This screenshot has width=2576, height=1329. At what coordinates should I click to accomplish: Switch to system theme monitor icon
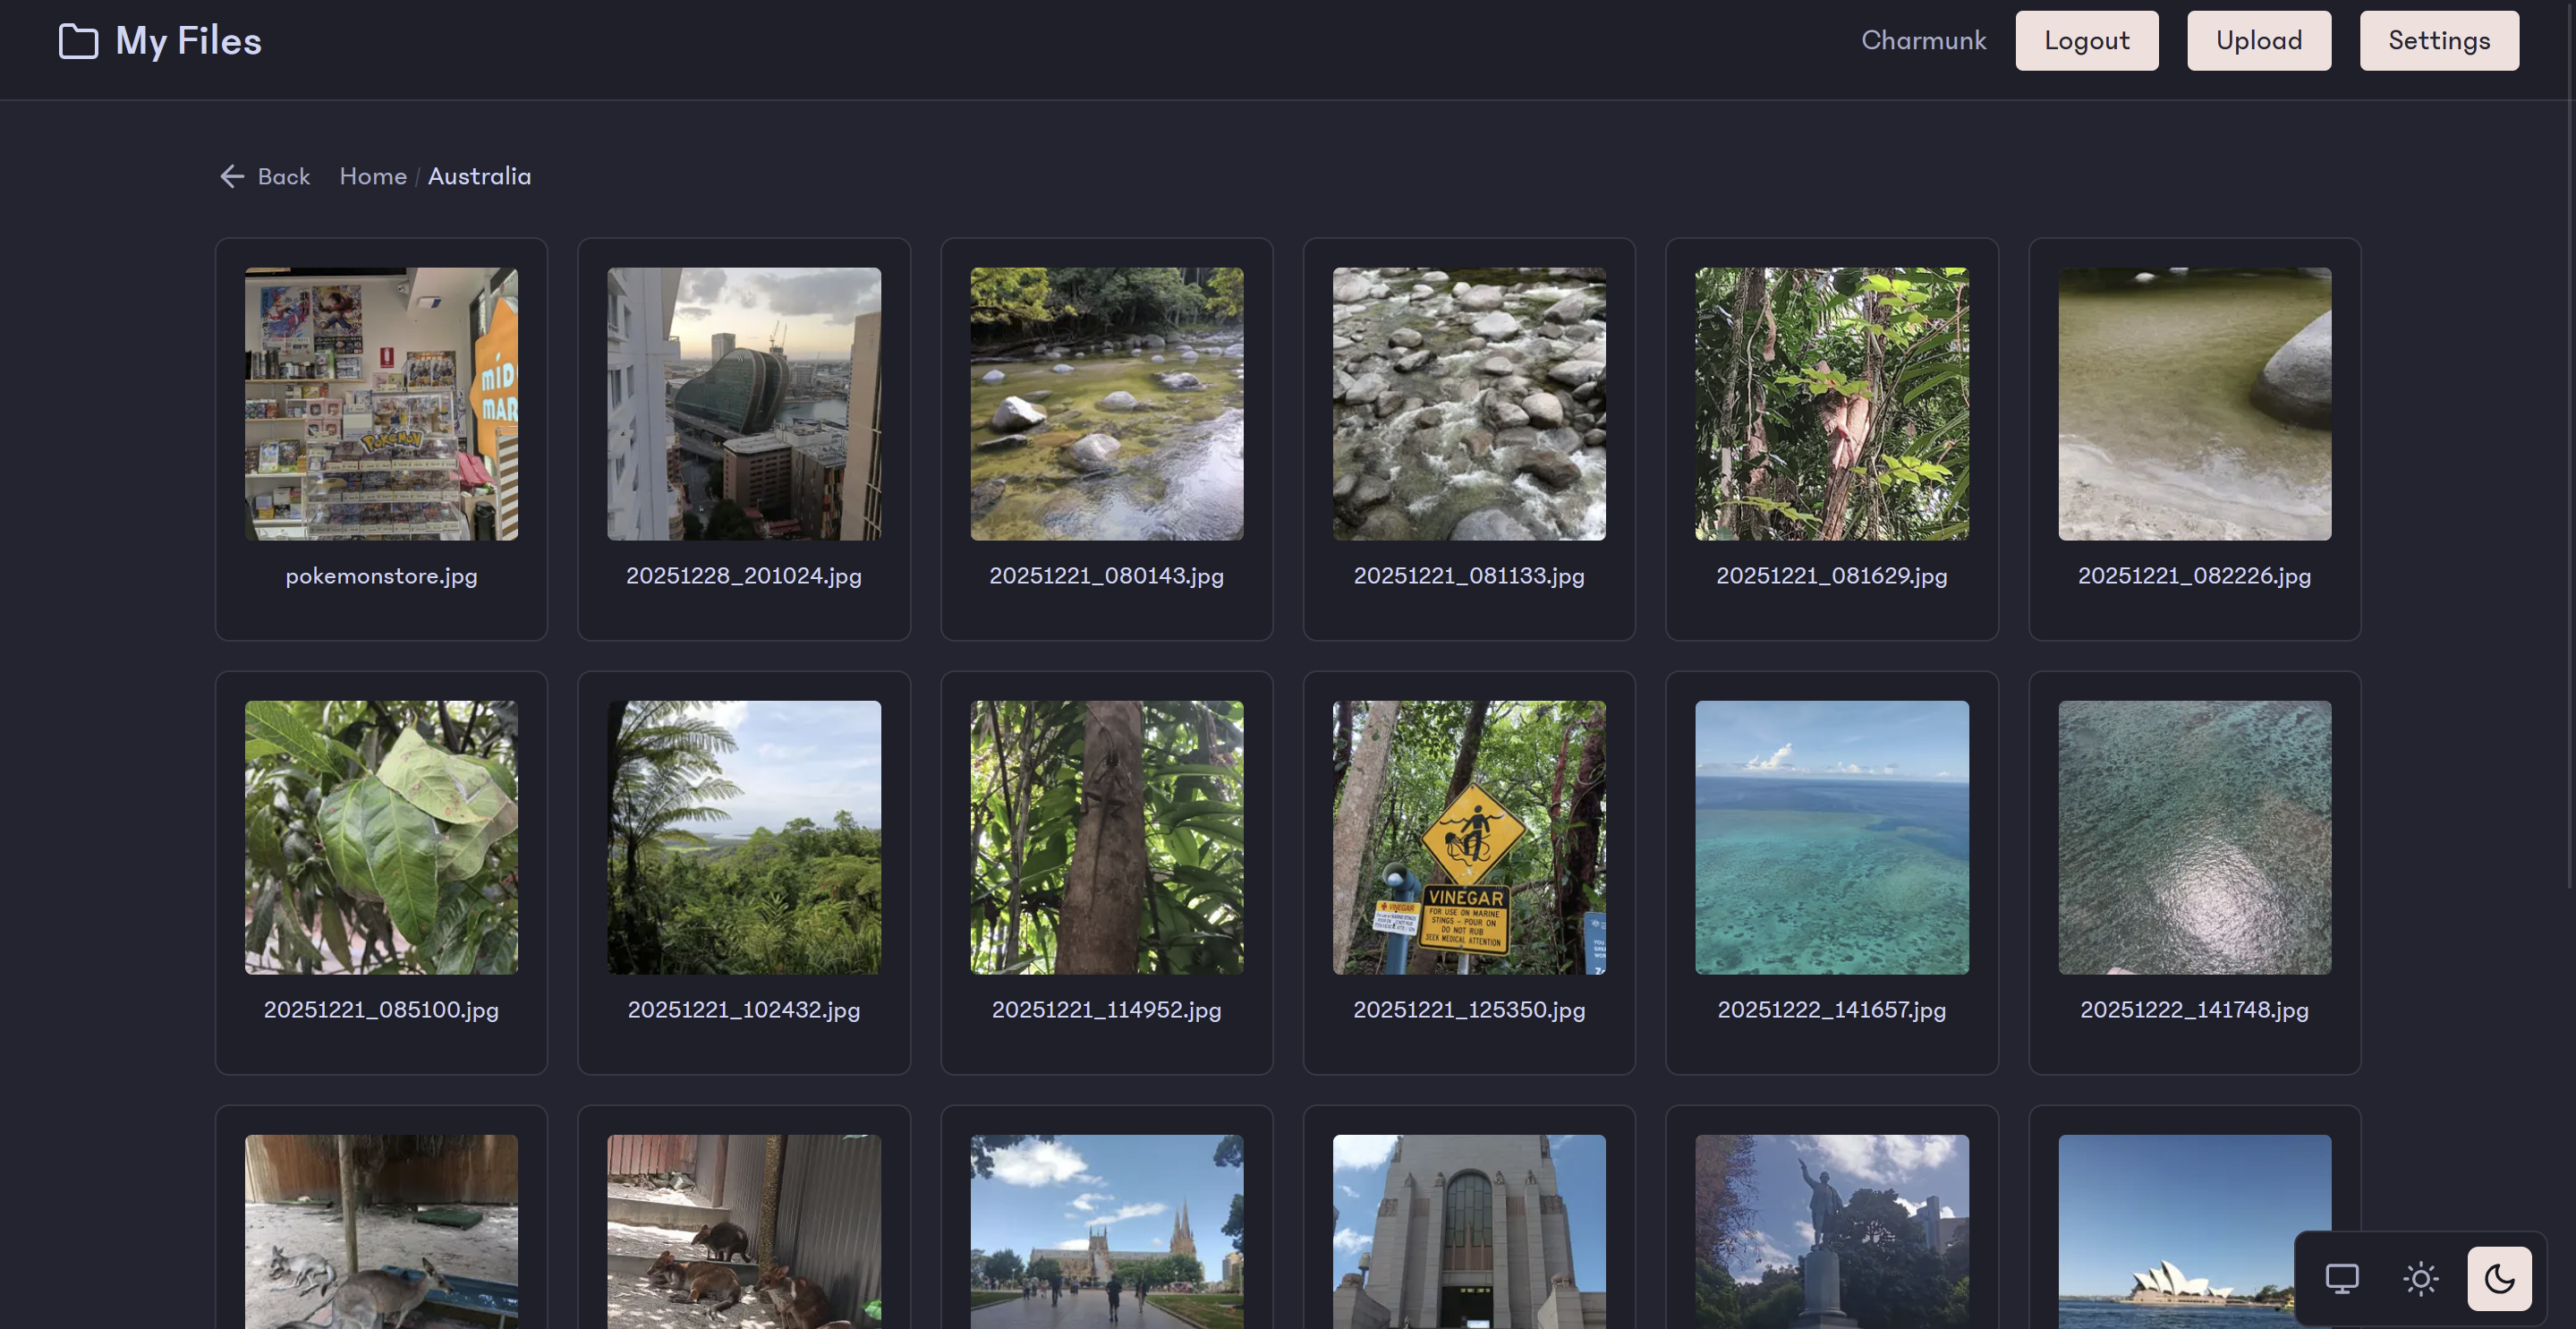click(x=2341, y=1278)
